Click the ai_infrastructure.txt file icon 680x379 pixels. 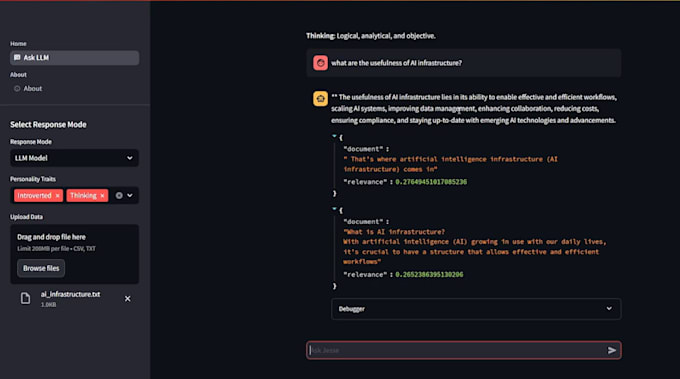pos(26,298)
